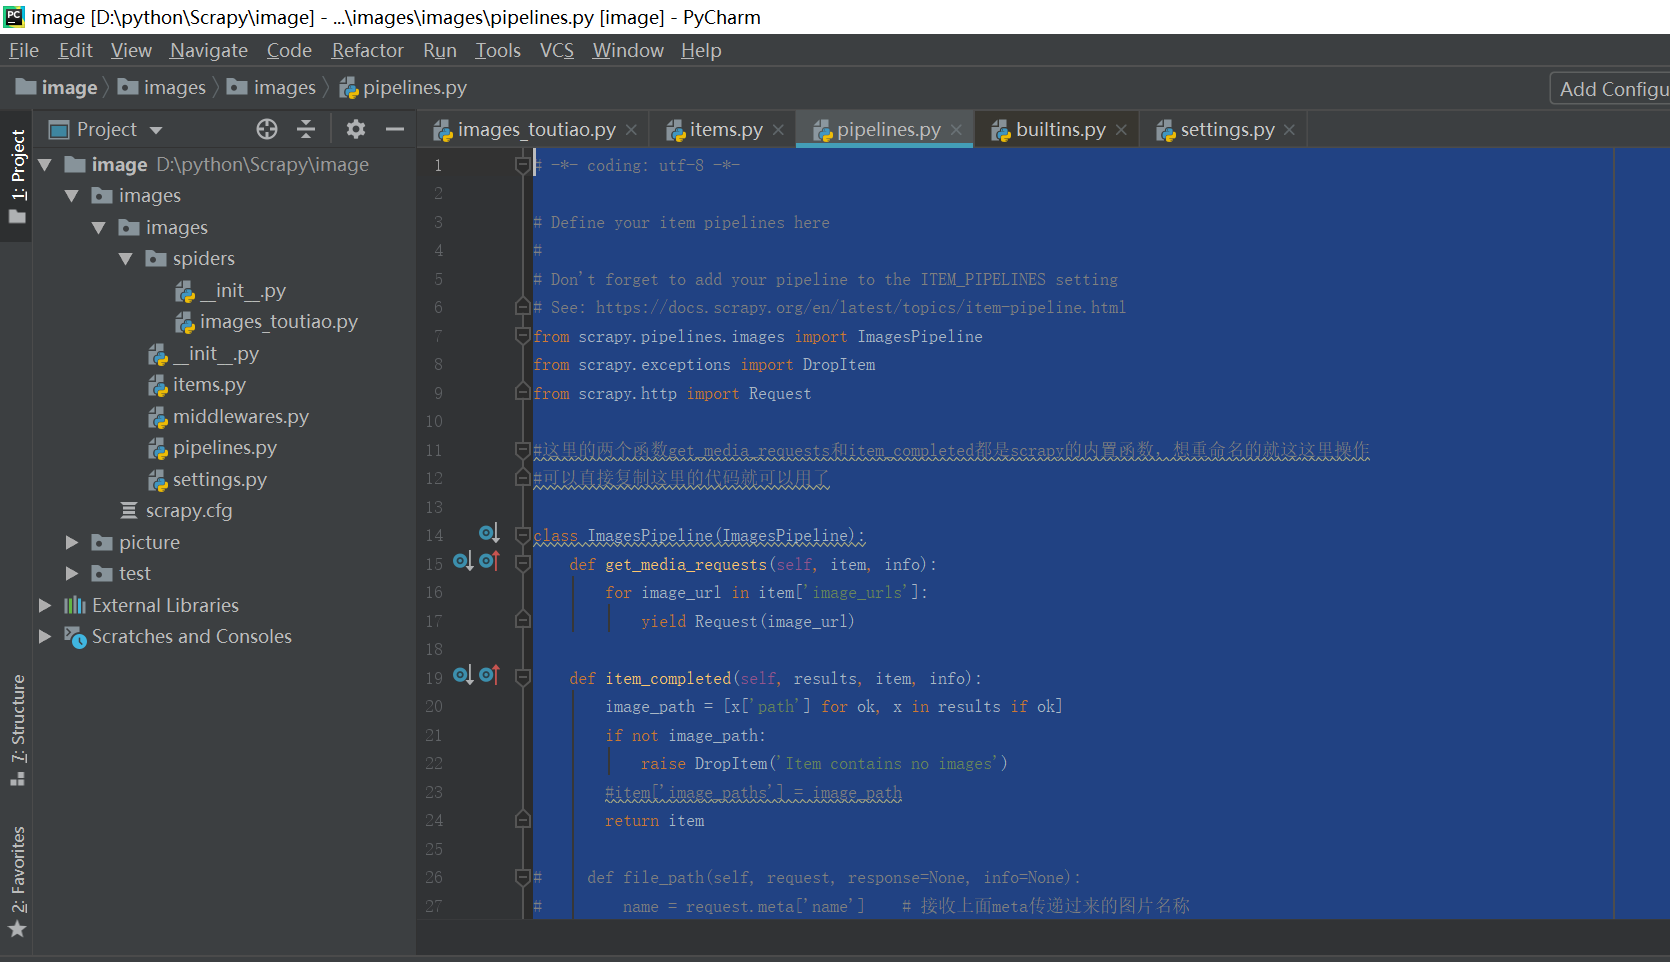1670x962 pixels.
Task: Select scrapy.cfg file in tree
Action: pos(188,511)
